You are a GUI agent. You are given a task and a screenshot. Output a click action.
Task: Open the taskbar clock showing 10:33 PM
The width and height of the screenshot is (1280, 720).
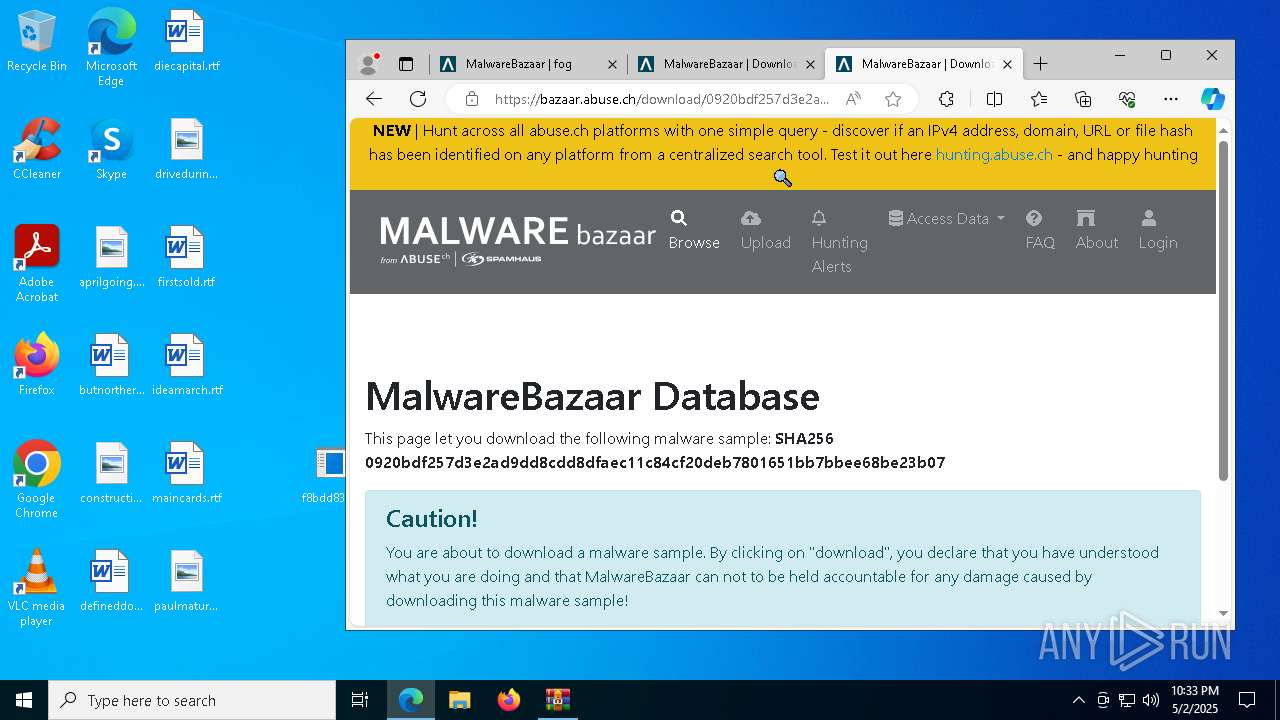(x=1195, y=700)
